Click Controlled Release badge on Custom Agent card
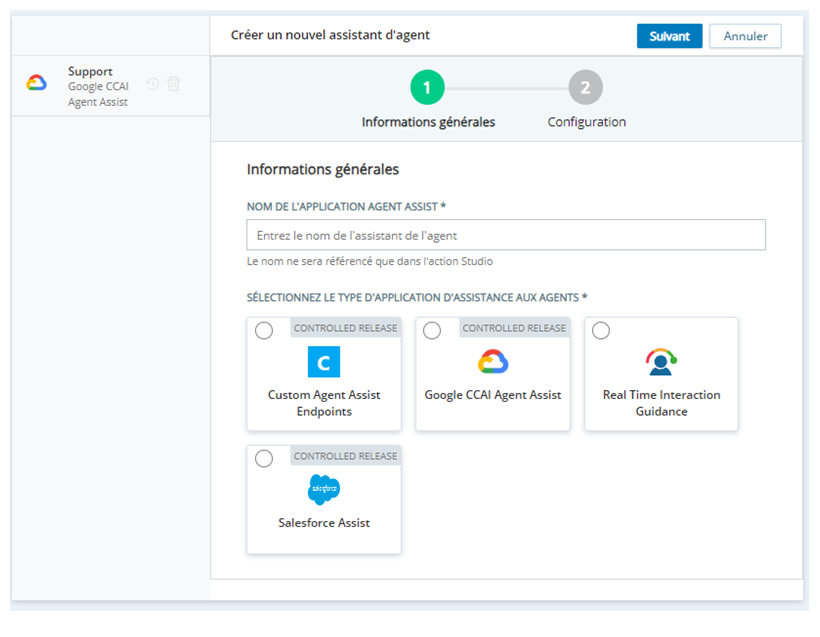Image resolution: width=820 pixels, height=637 pixels. [345, 328]
